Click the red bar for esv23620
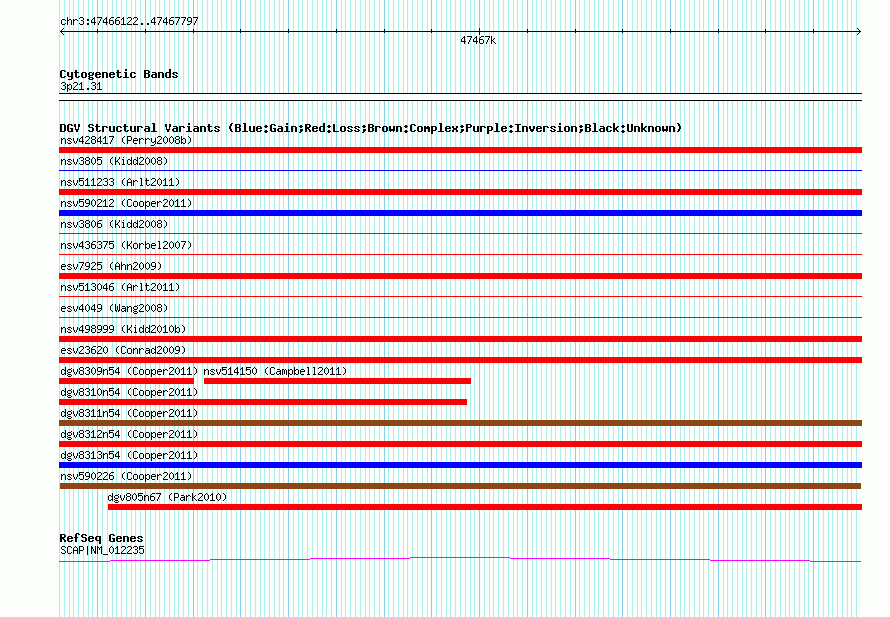 tap(460, 360)
